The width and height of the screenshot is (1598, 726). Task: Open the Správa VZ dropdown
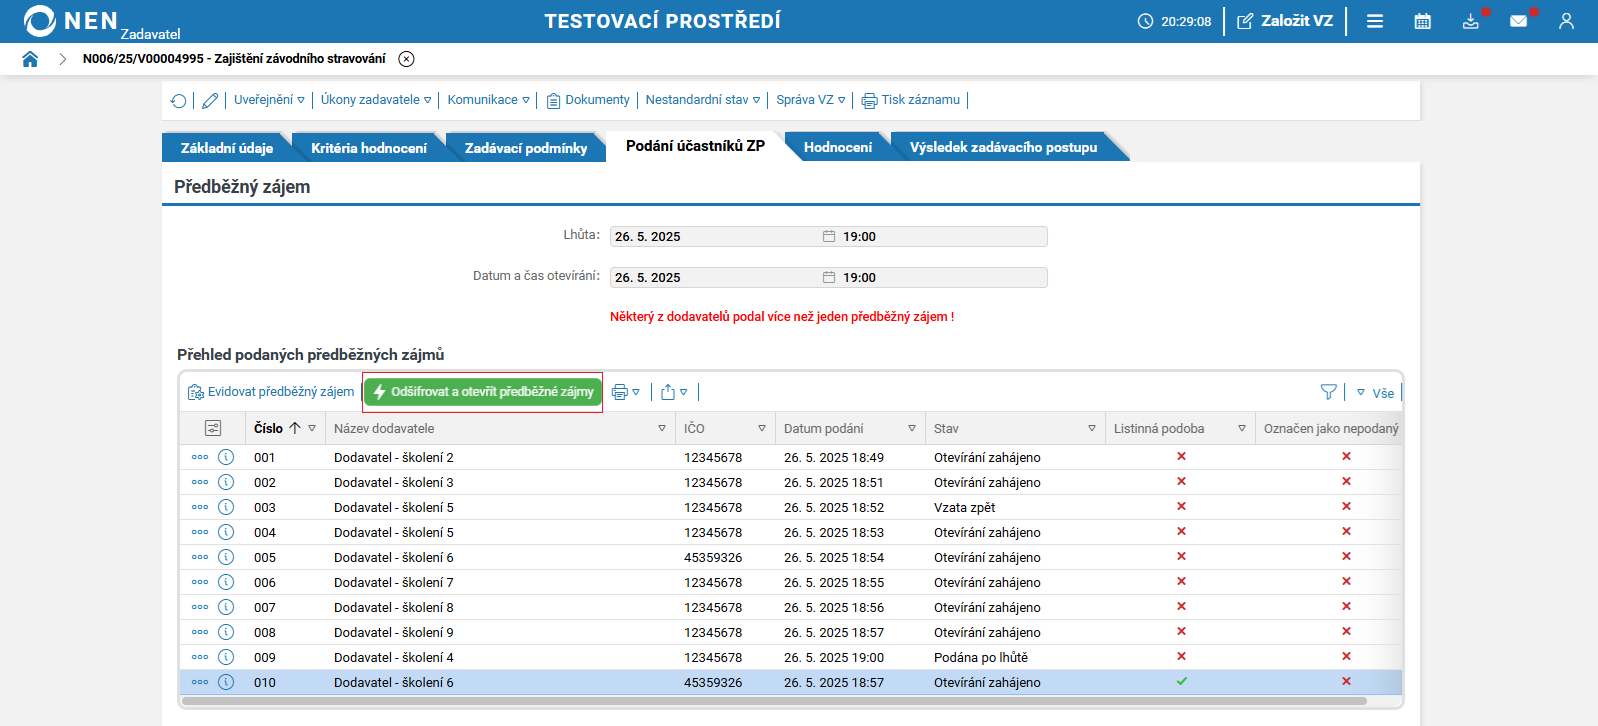click(x=810, y=100)
